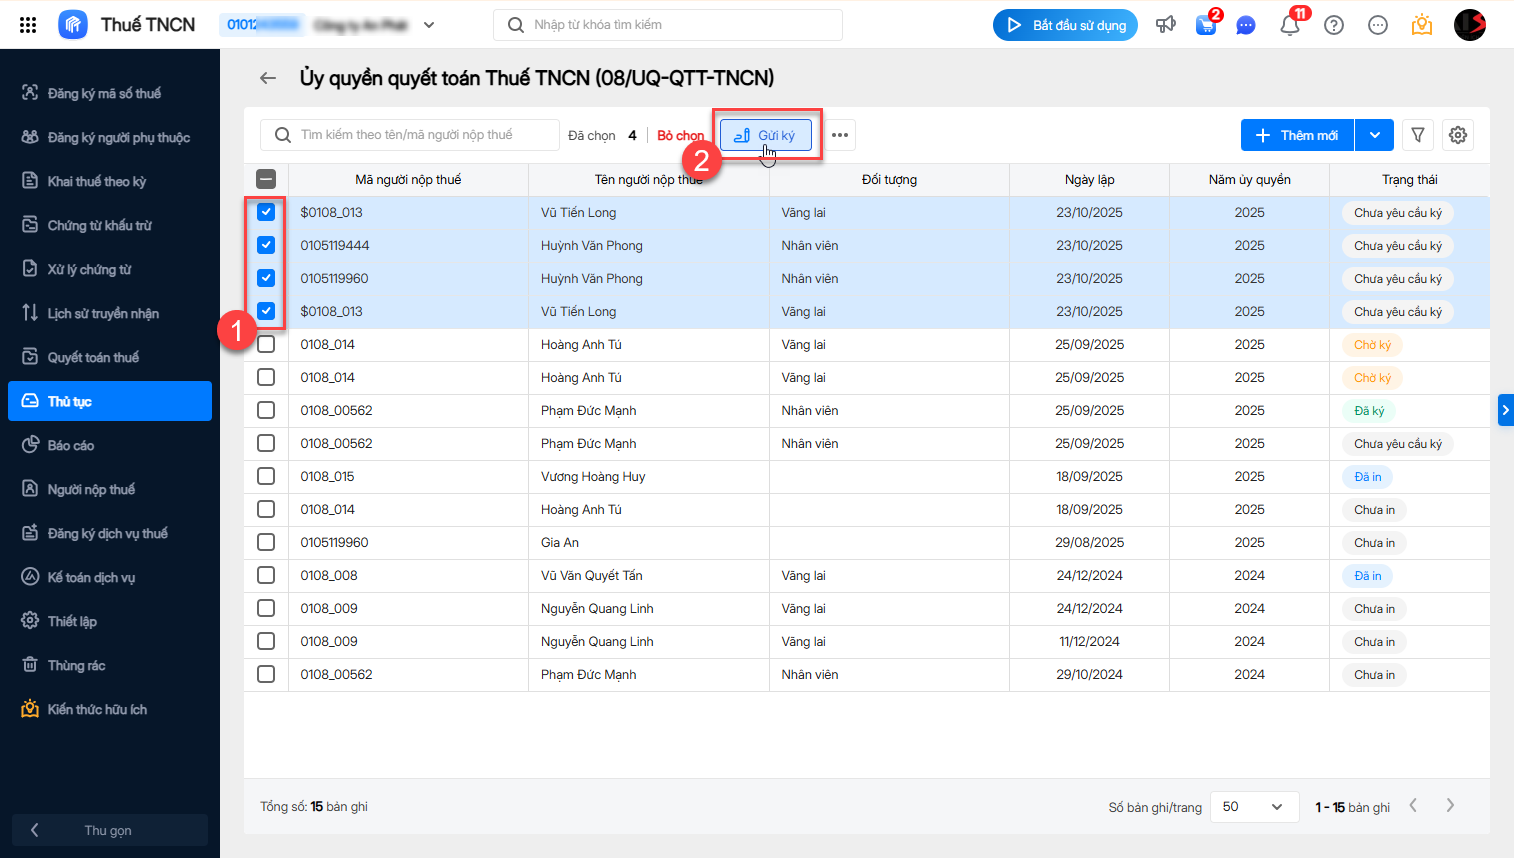The width and height of the screenshot is (1514, 858).
Task: Open the chat messages icon
Action: coord(1246,25)
